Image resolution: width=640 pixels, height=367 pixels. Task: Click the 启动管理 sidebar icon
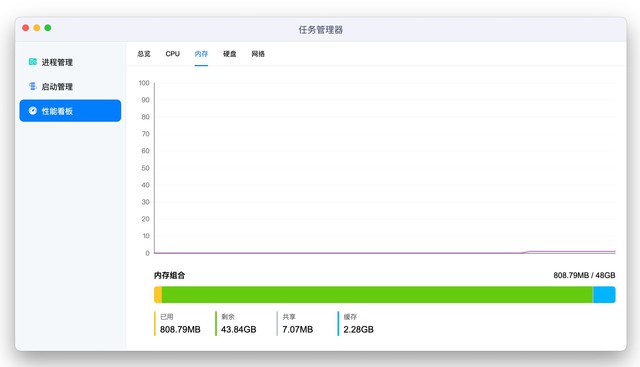33,86
